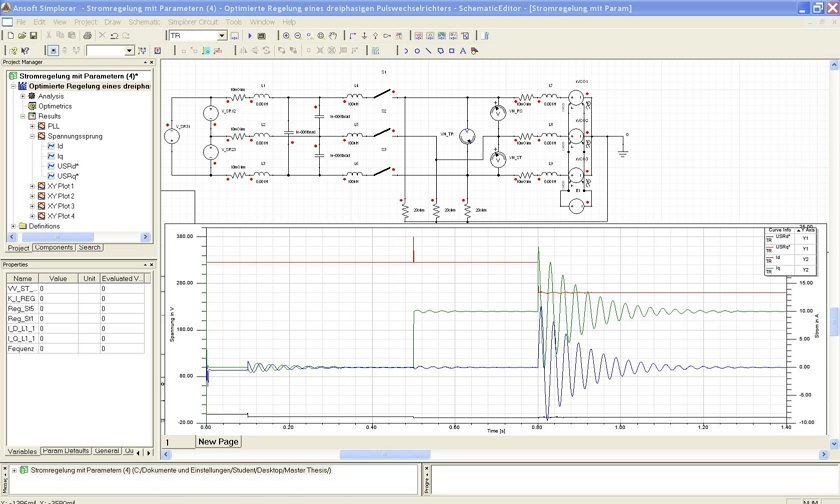The width and height of the screenshot is (840, 504).
Task: Expand the XY Plot 1 tree node
Action: coord(32,186)
